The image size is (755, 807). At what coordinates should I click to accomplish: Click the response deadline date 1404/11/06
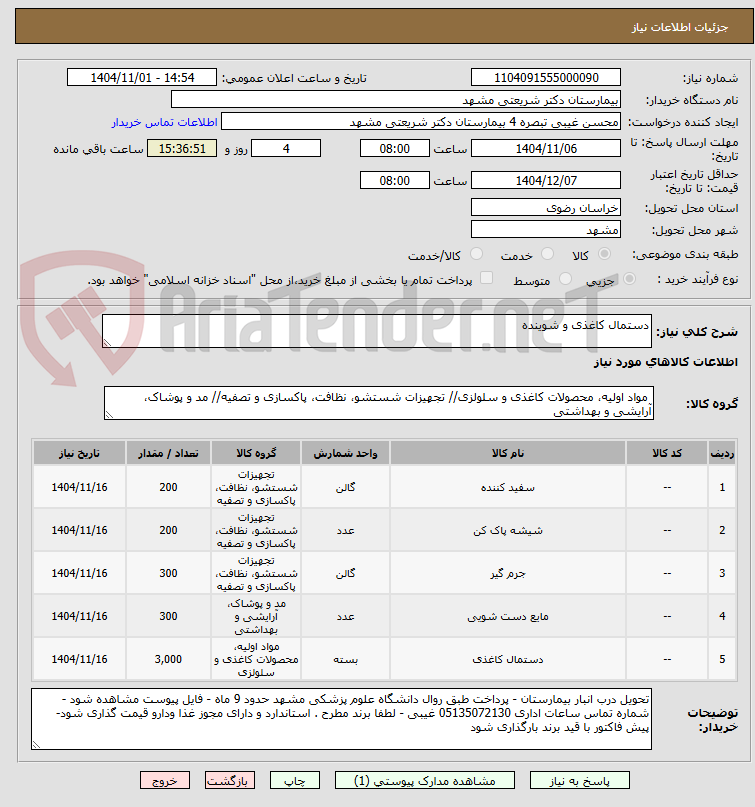point(546,149)
